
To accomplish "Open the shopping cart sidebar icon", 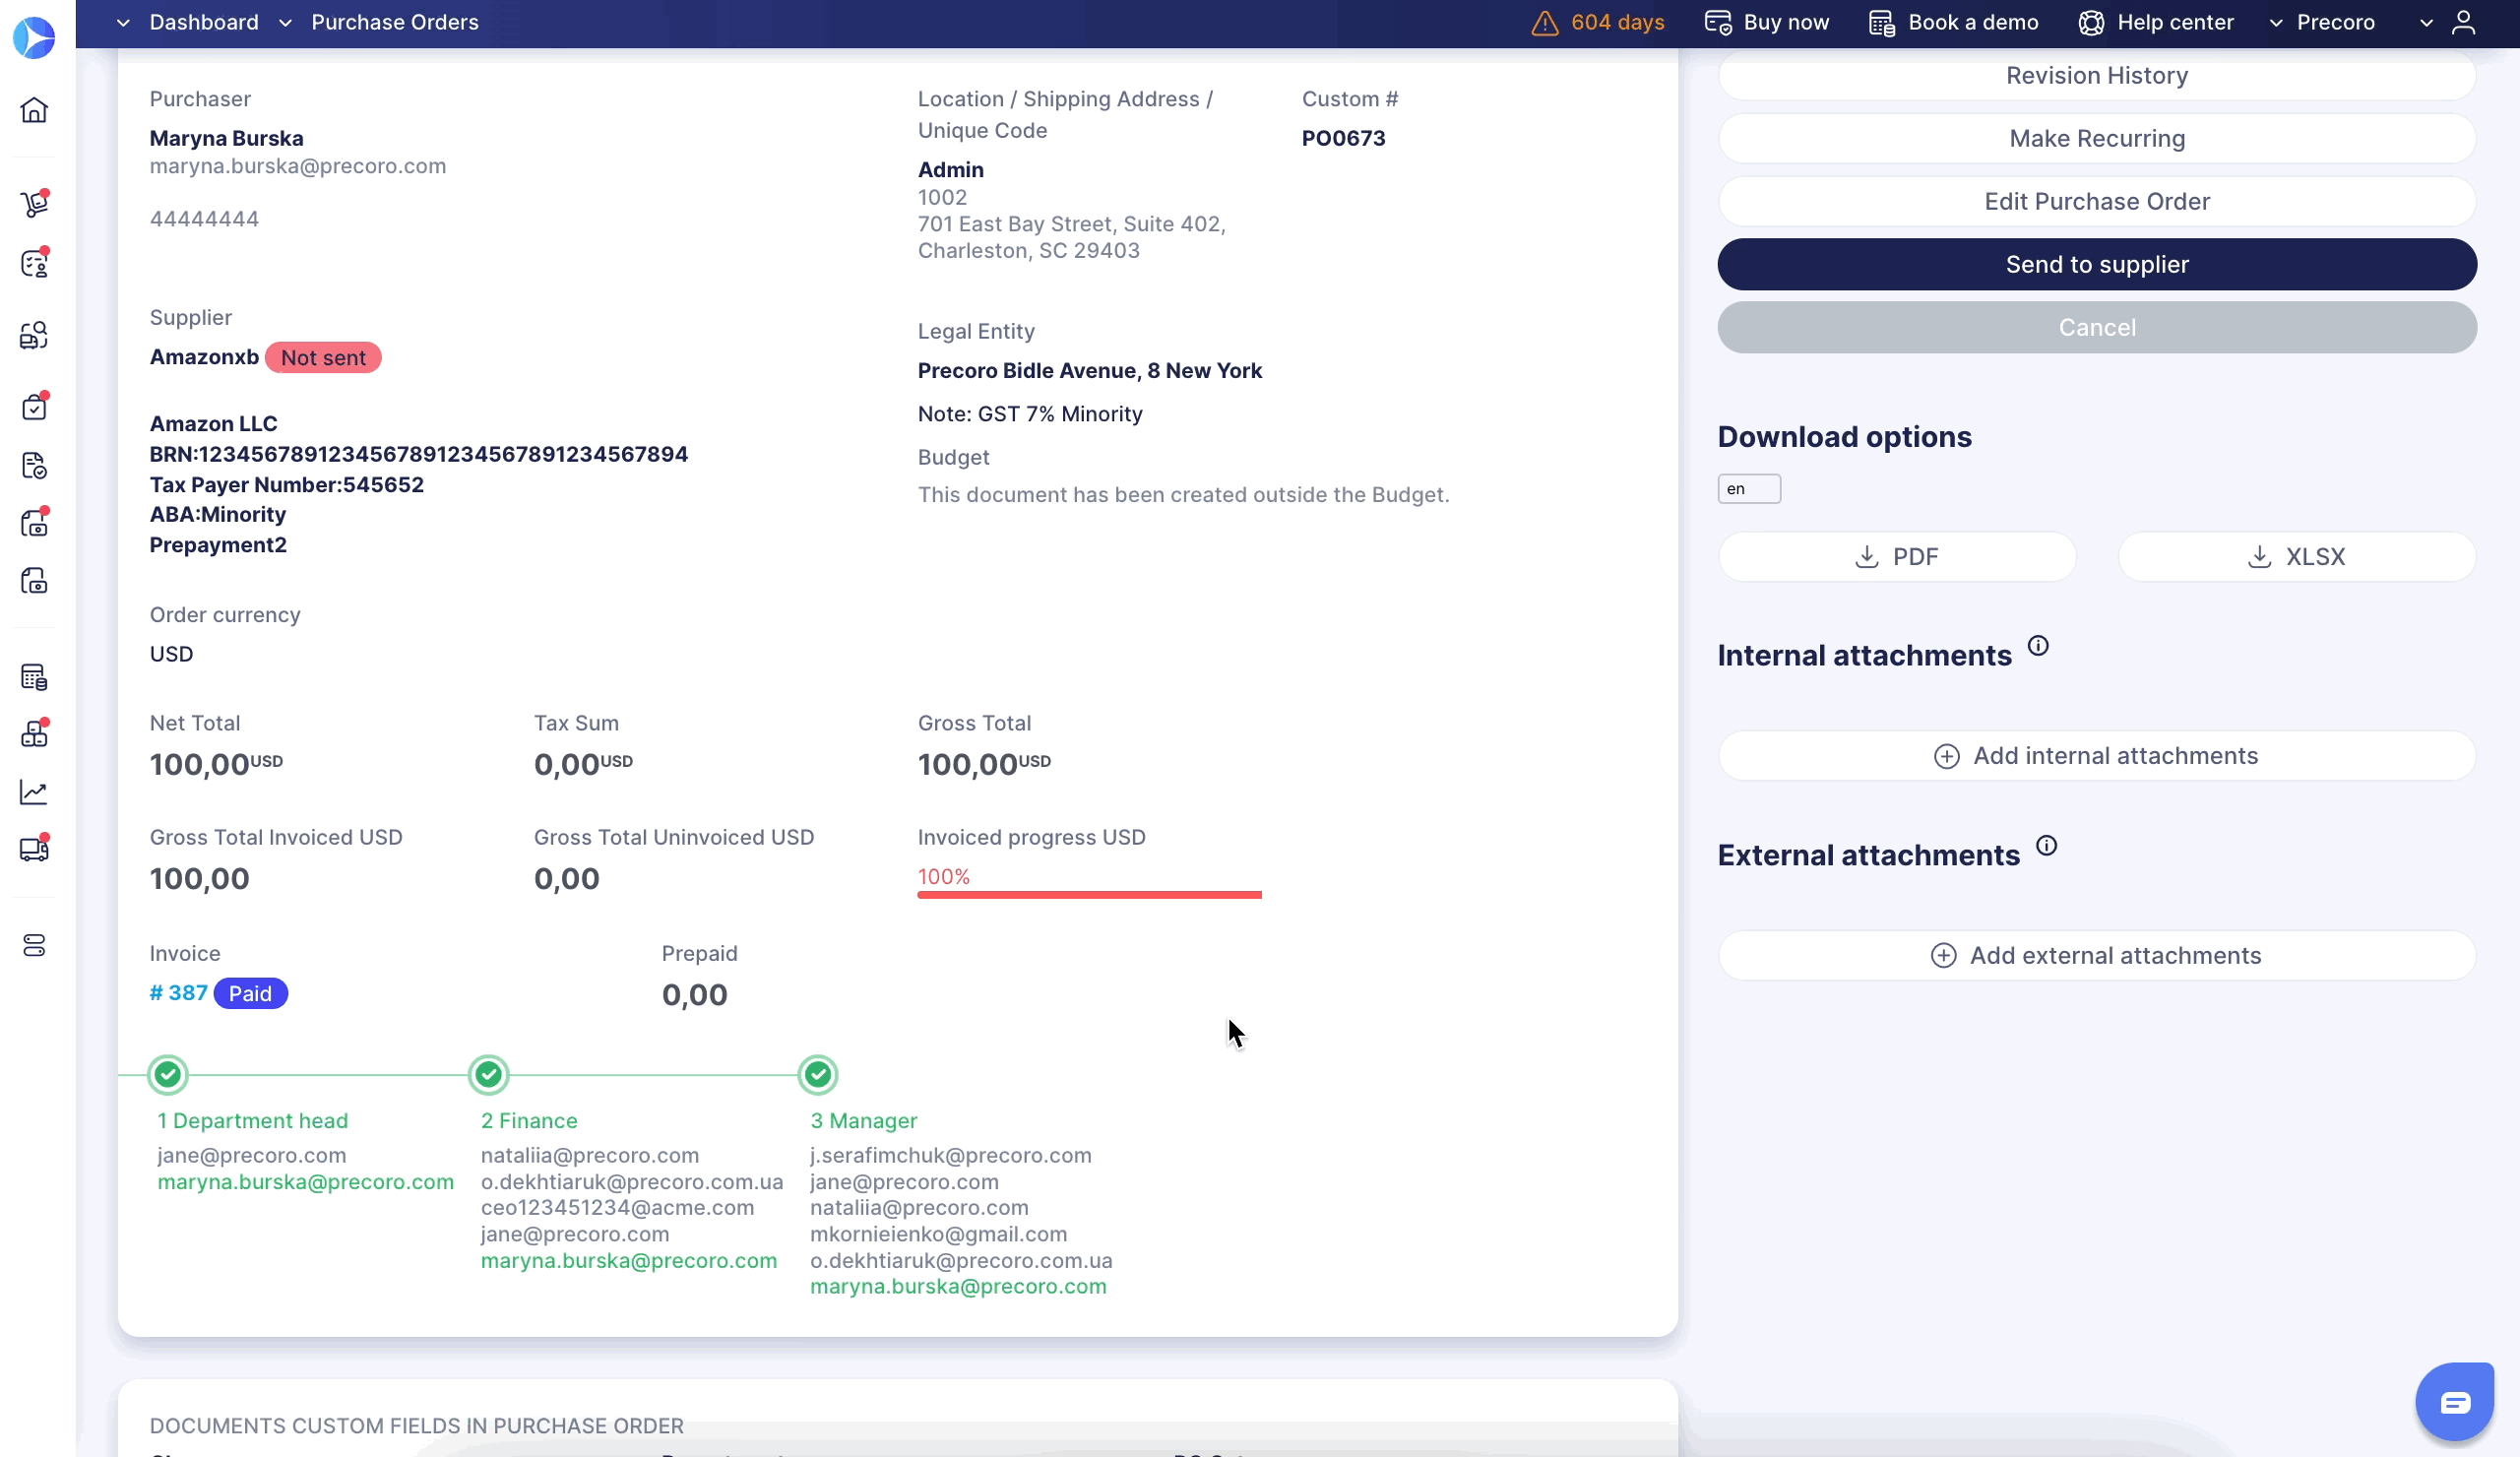I will (x=34, y=203).
